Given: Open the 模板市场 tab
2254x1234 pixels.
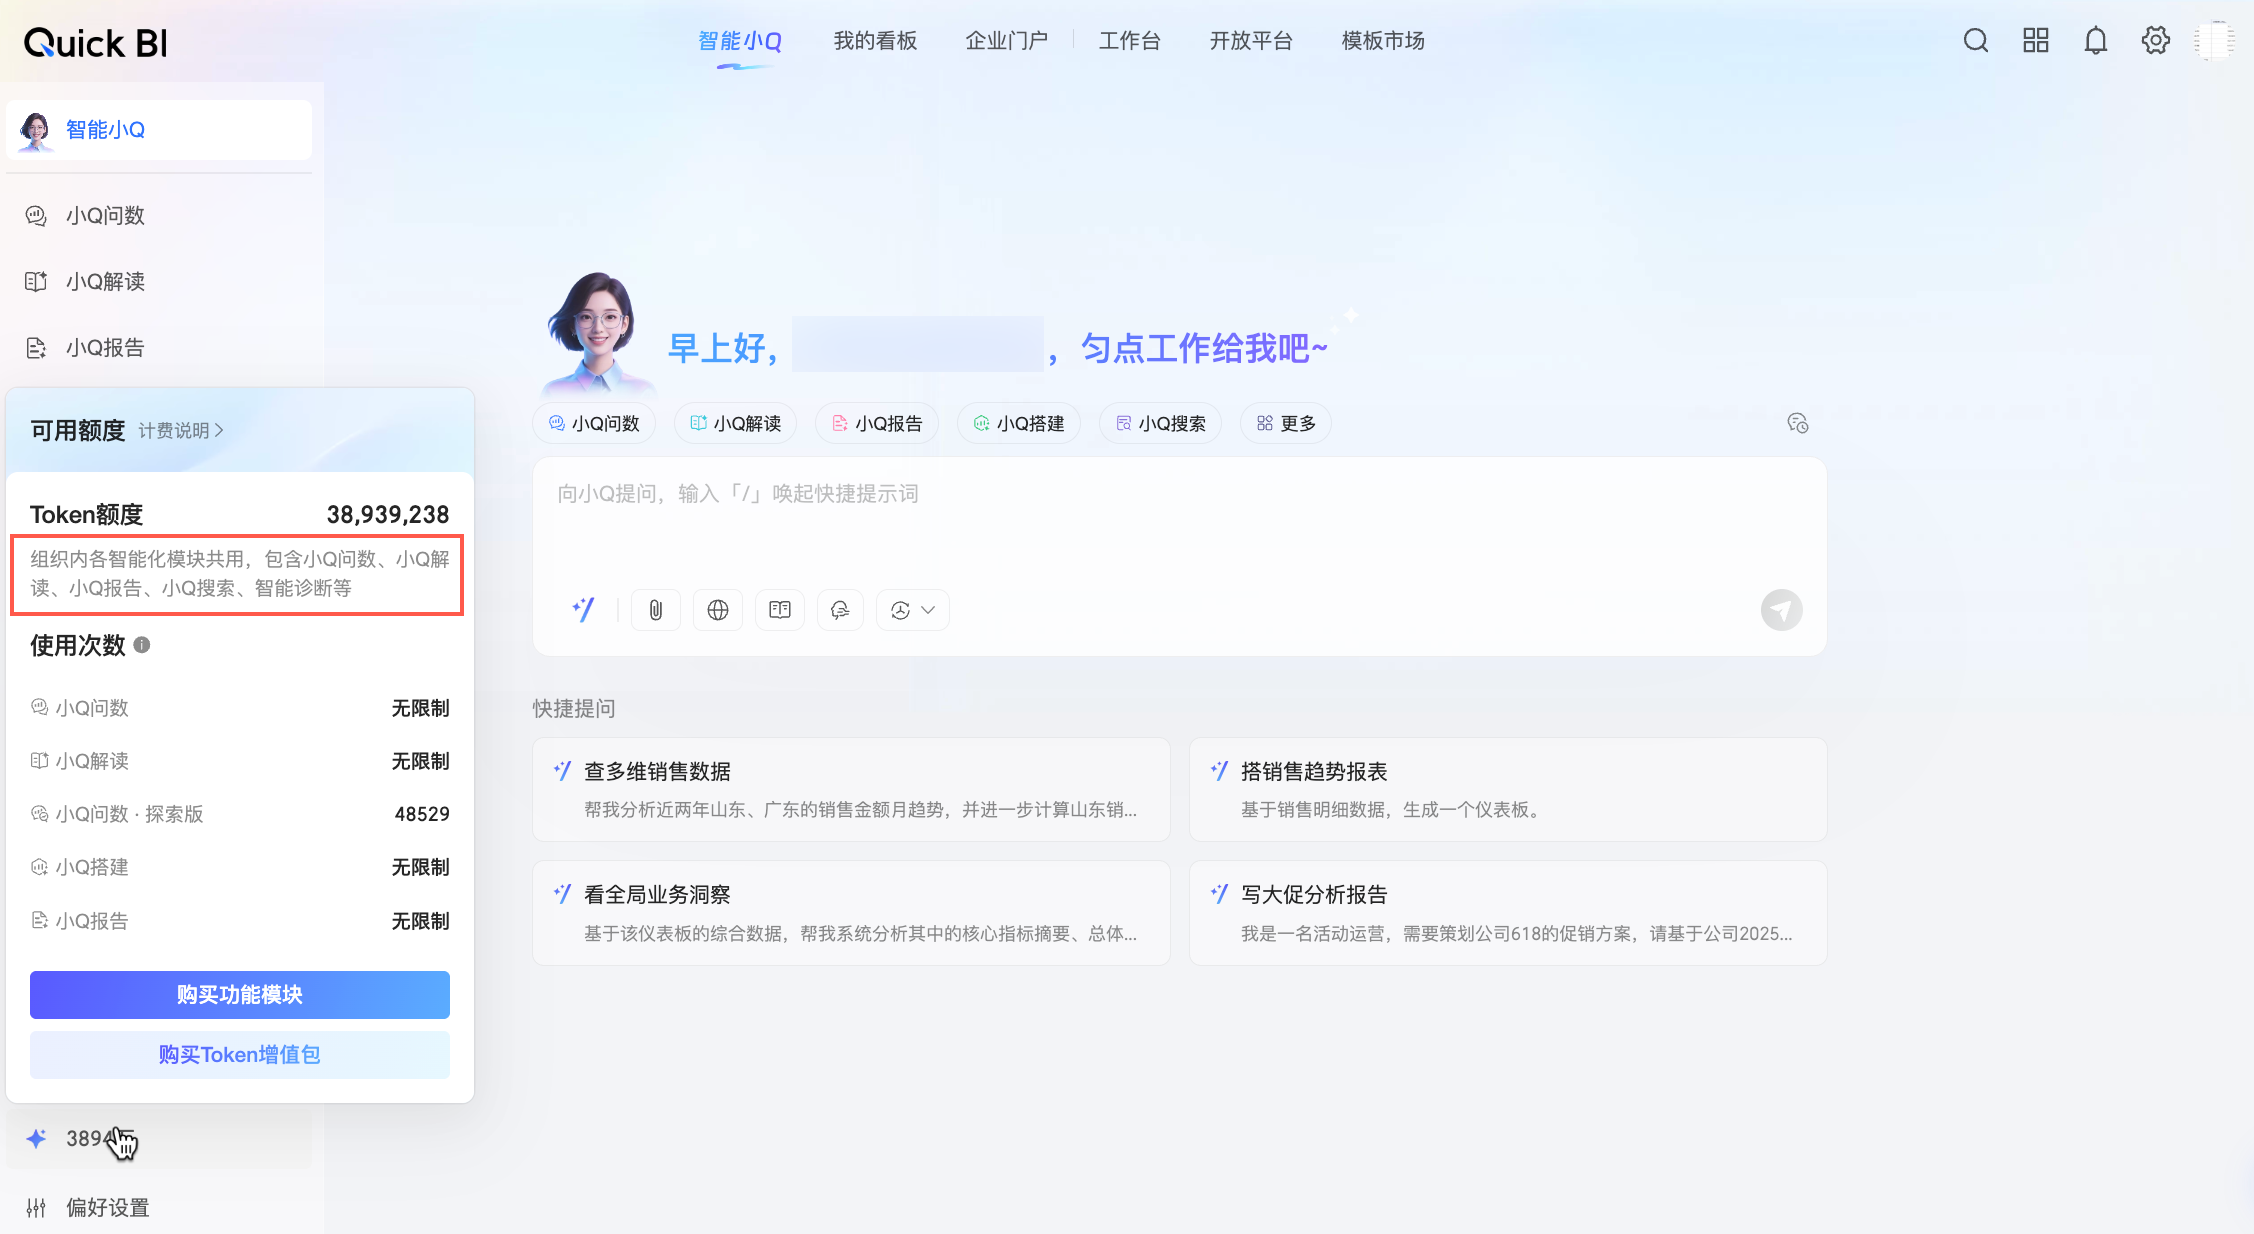Looking at the screenshot, I should [x=1382, y=41].
